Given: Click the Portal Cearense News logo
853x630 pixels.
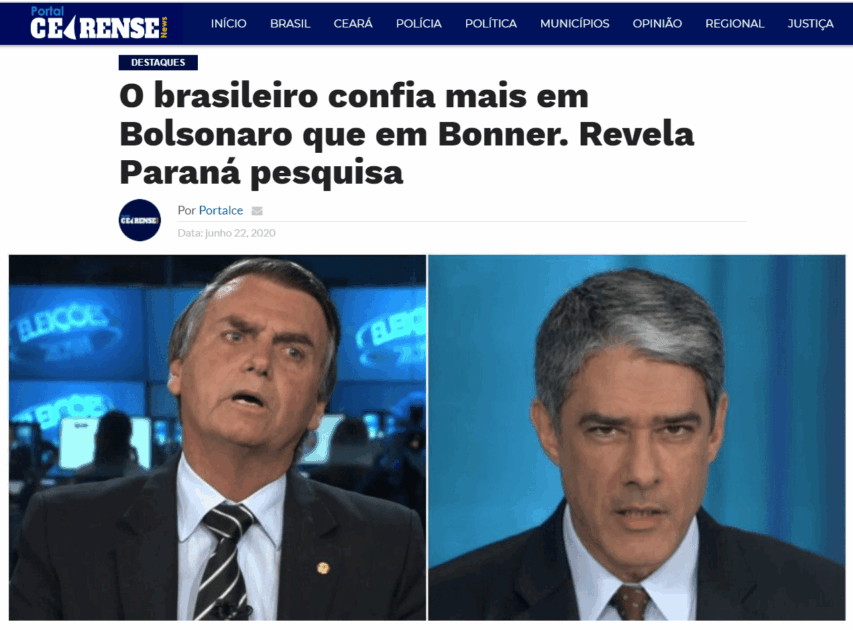Looking at the screenshot, I should point(99,23).
